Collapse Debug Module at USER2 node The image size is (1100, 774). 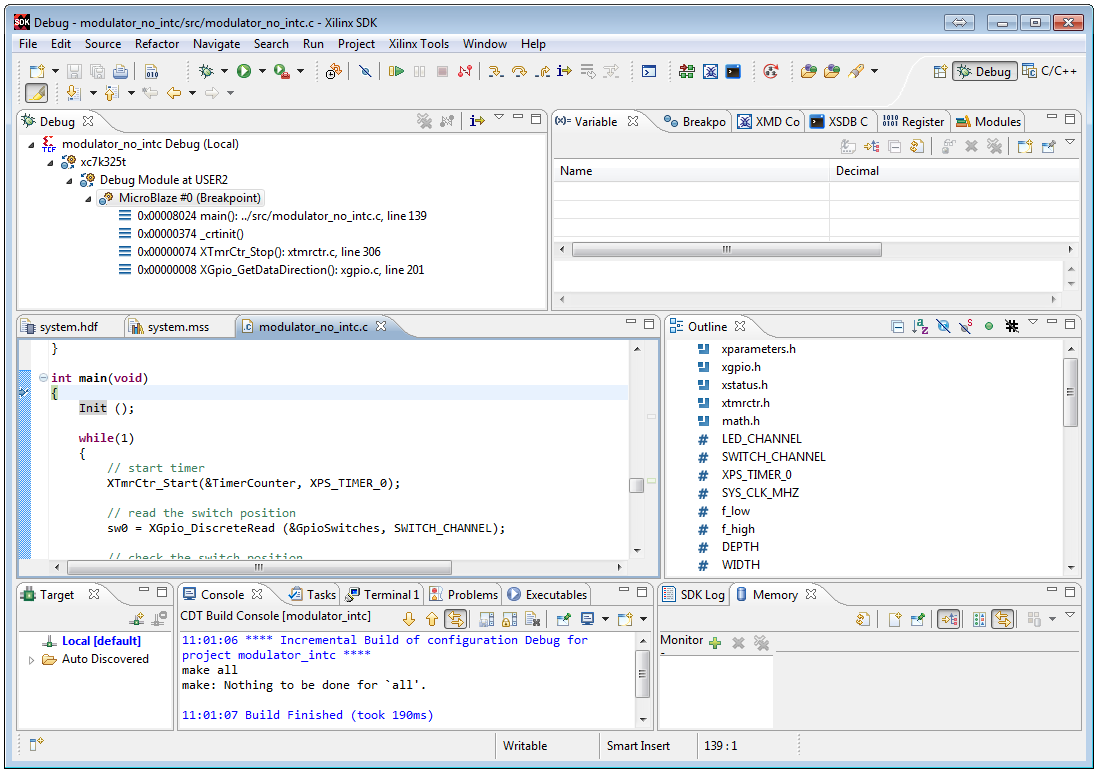[69, 180]
